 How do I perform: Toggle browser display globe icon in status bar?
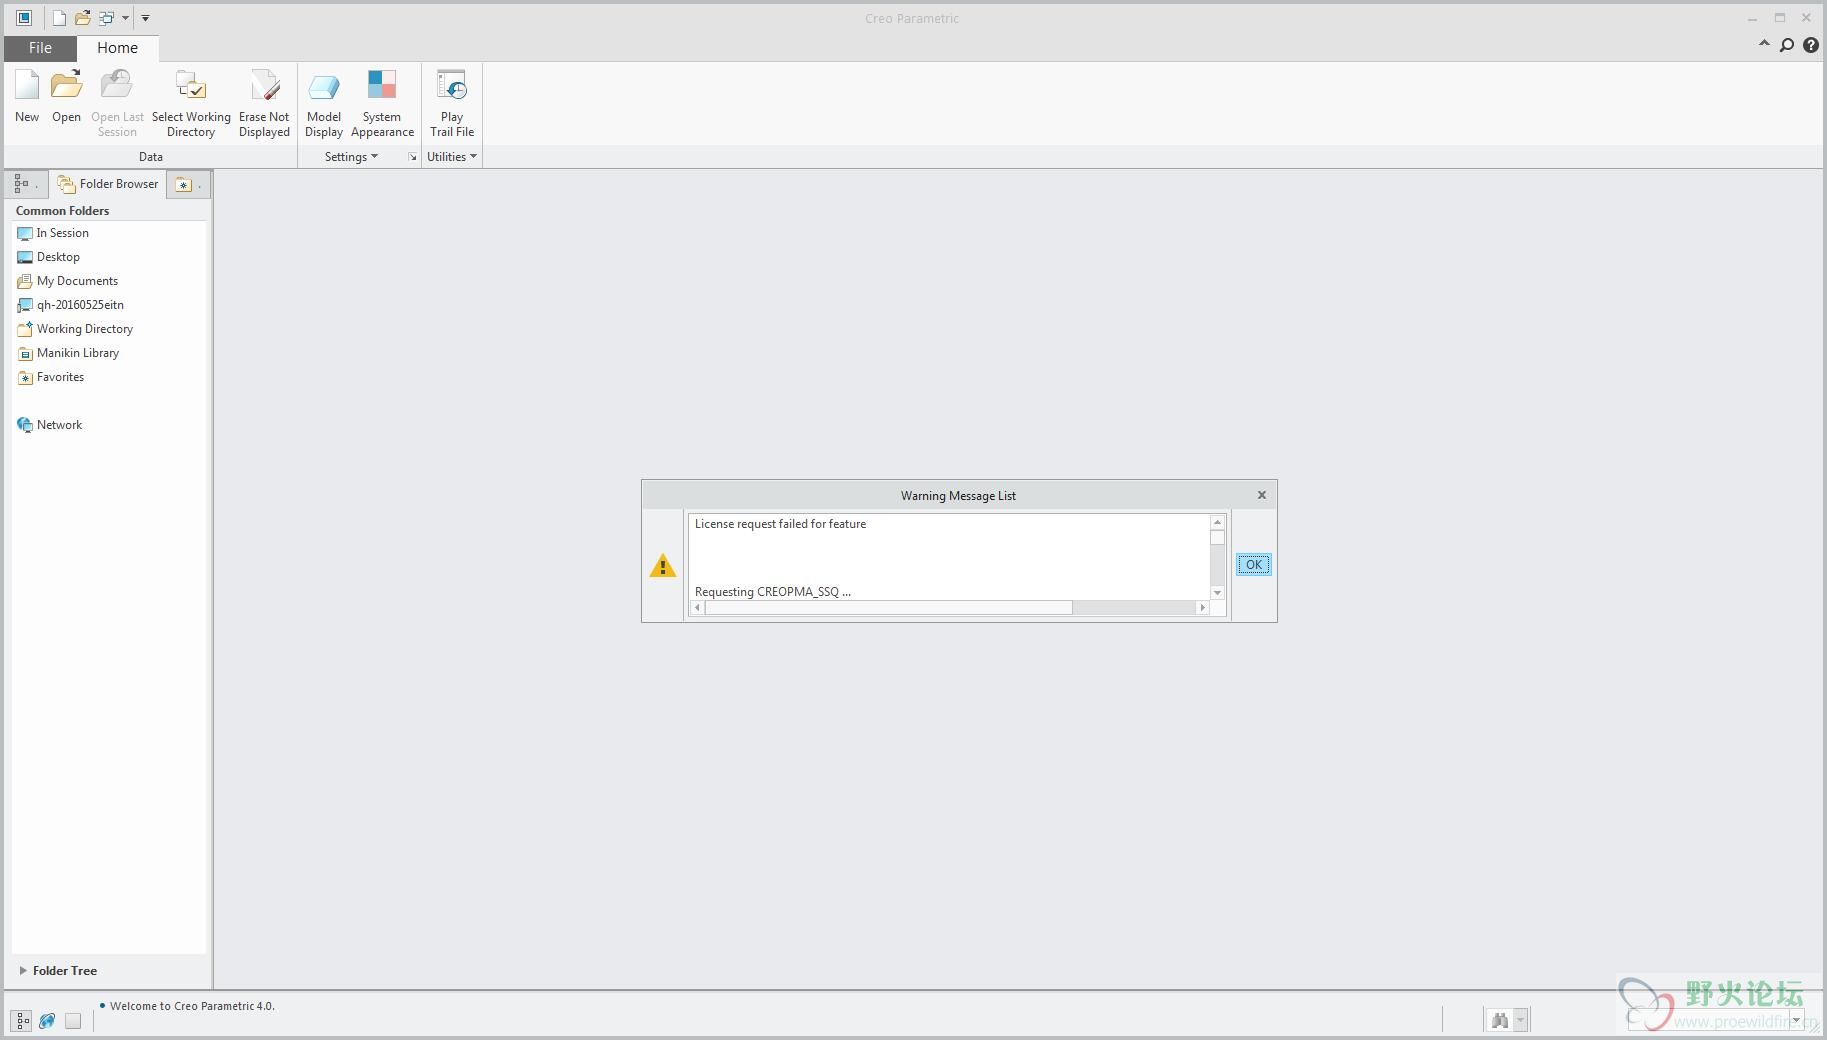point(47,1021)
